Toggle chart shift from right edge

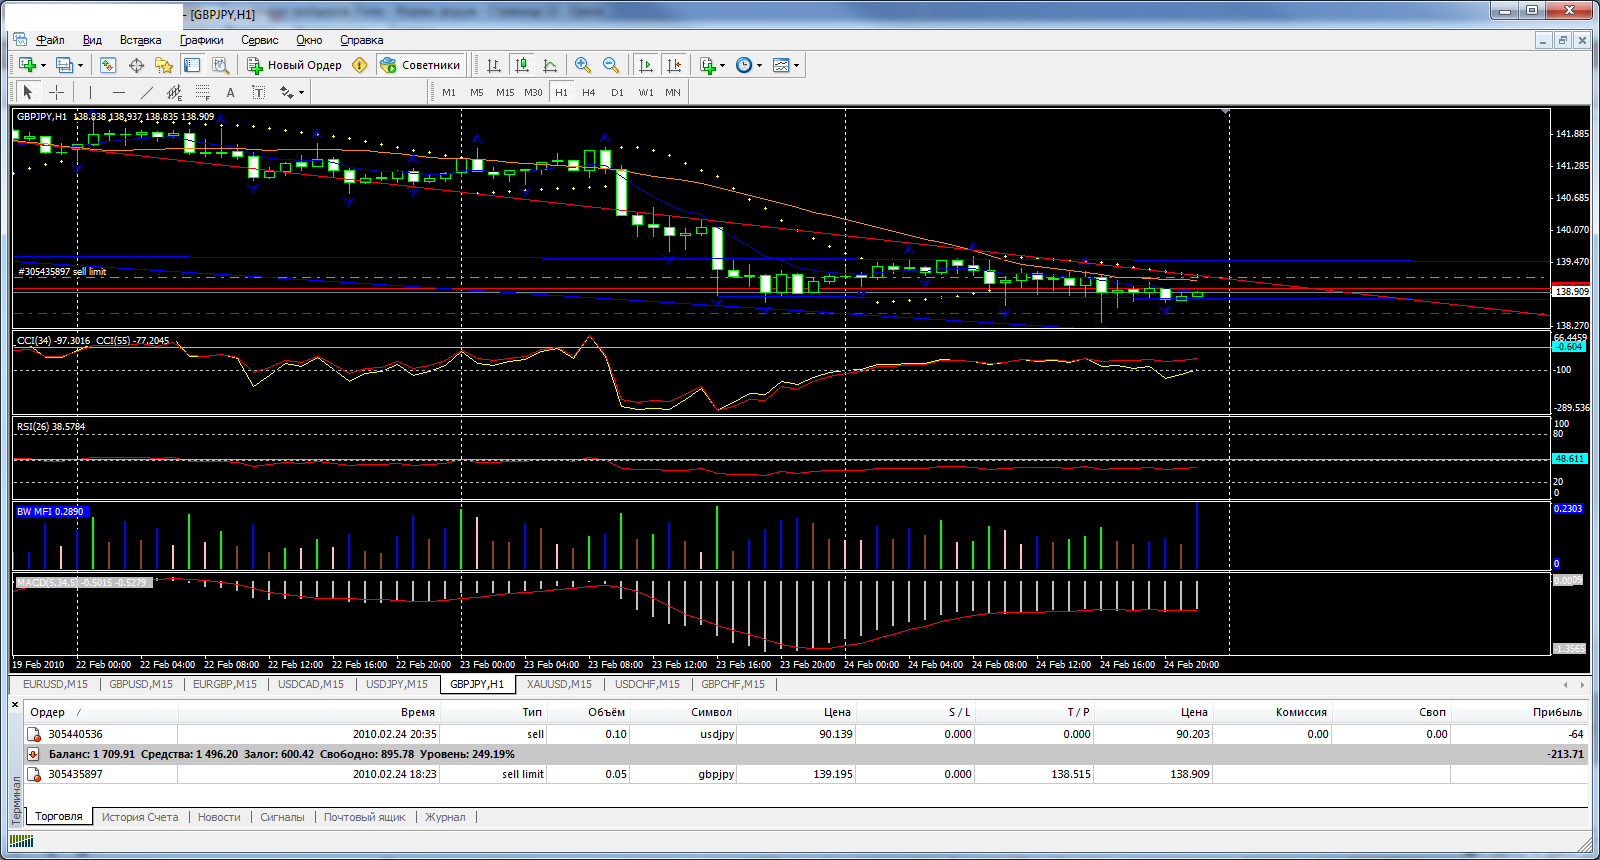point(674,65)
